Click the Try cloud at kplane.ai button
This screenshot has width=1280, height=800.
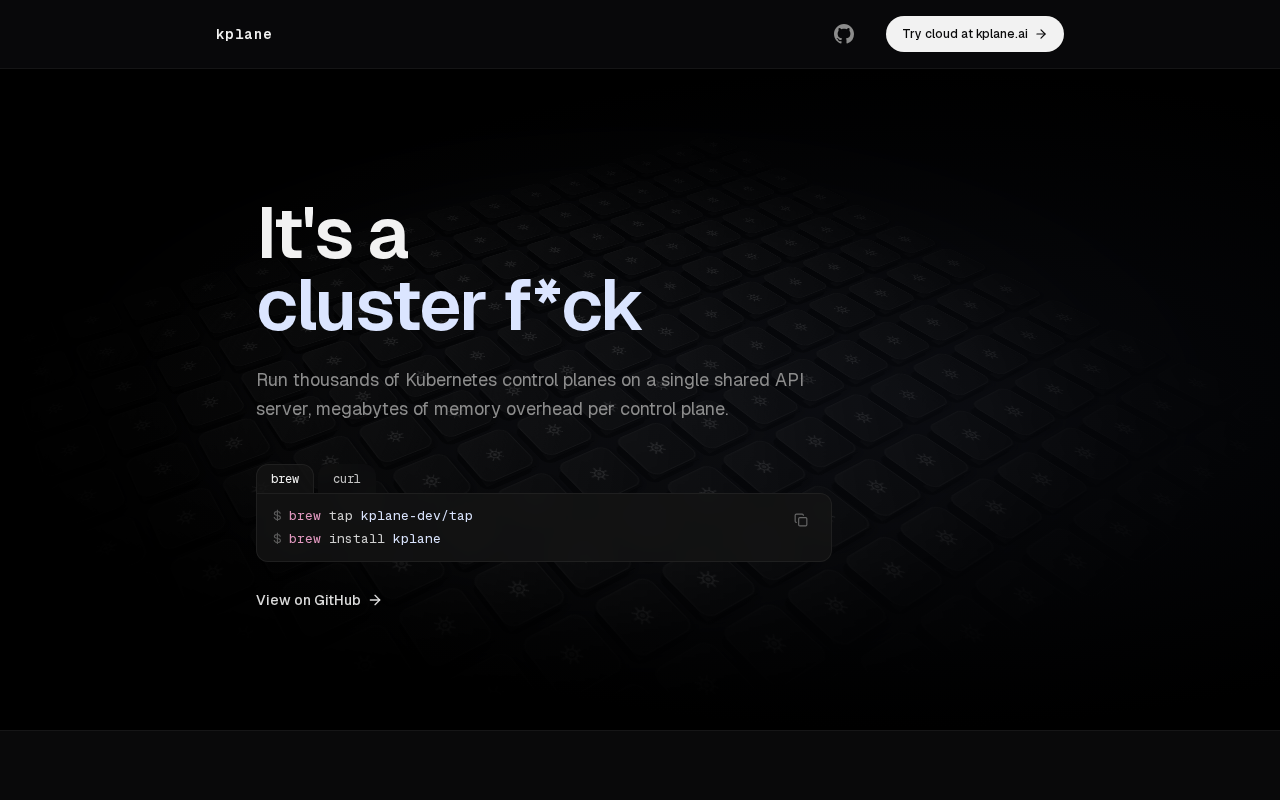pyautogui.click(x=975, y=34)
